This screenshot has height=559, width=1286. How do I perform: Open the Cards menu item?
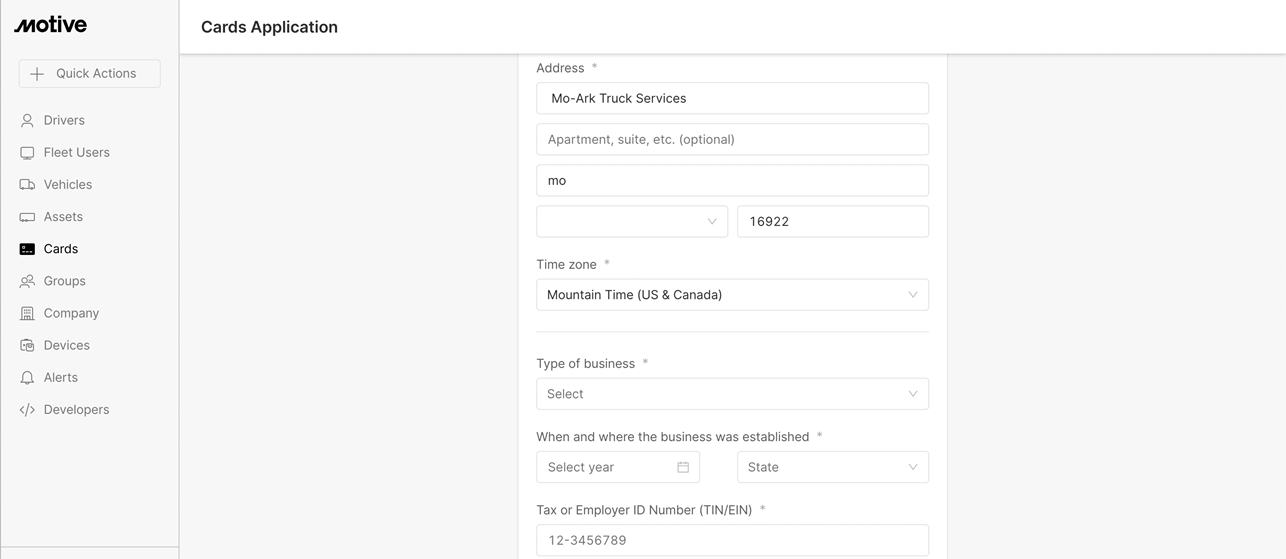click(x=61, y=249)
